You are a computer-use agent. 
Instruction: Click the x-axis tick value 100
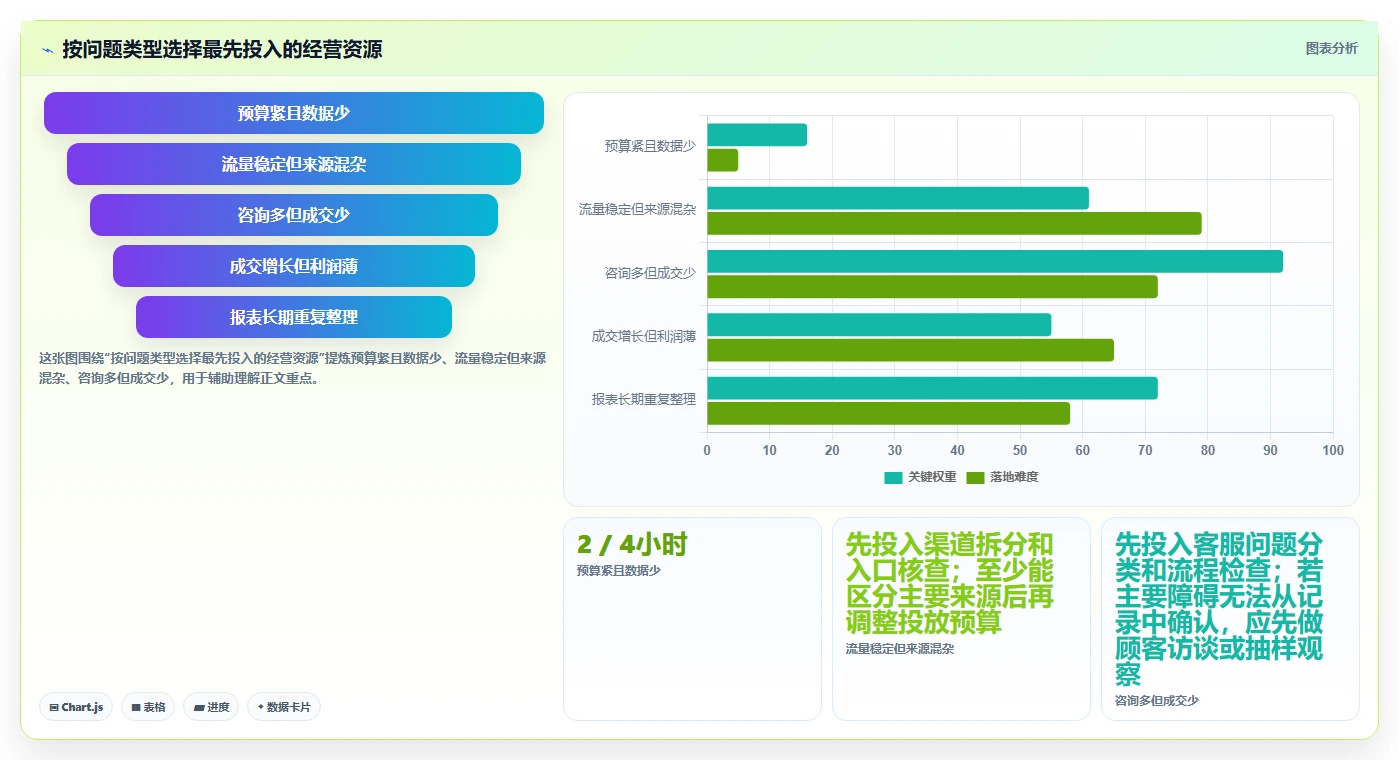(1333, 451)
